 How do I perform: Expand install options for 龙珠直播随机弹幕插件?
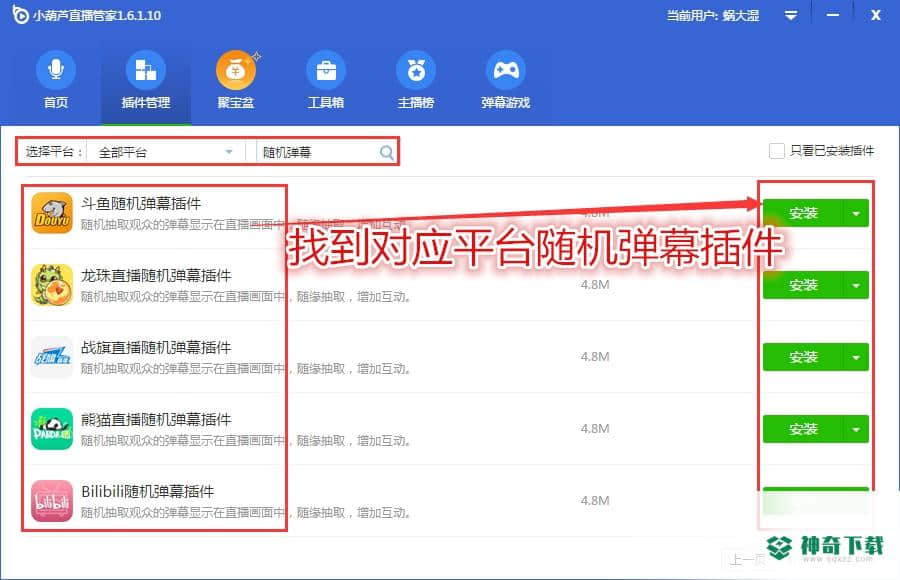pyautogui.click(x=856, y=285)
